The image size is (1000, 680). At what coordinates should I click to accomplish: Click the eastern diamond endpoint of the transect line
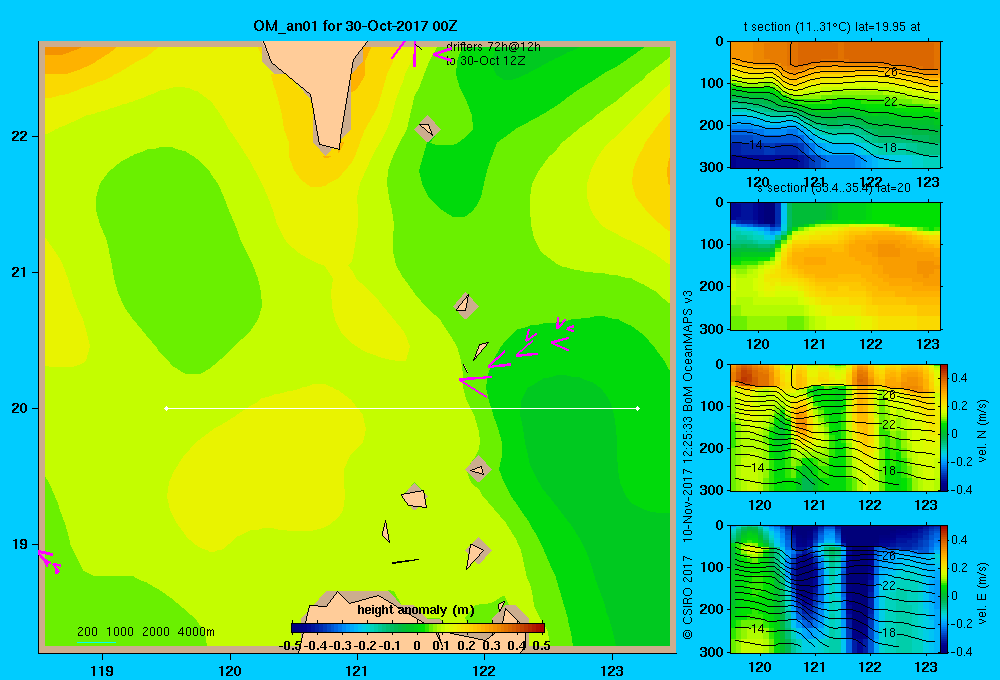tap(638, 408)
